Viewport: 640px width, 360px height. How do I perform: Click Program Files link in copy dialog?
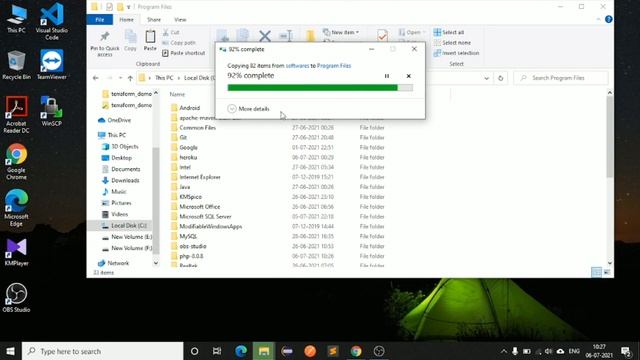(x=334, y=66)
